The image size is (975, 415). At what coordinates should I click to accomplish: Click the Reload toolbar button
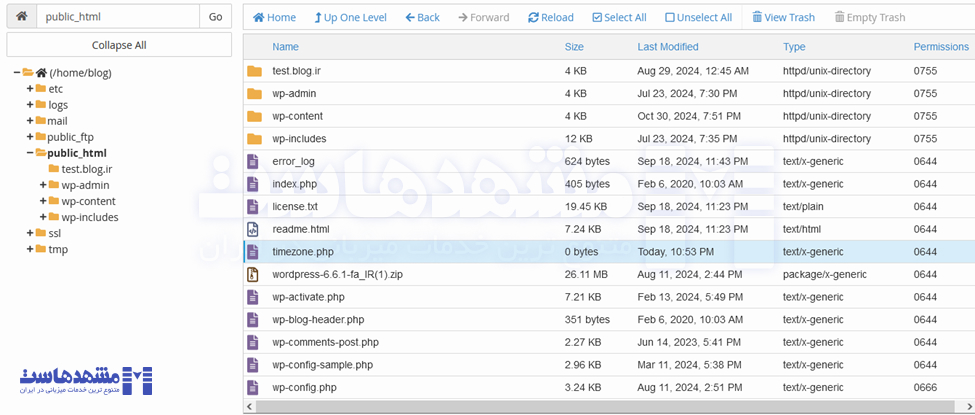[x=551, y=17]
